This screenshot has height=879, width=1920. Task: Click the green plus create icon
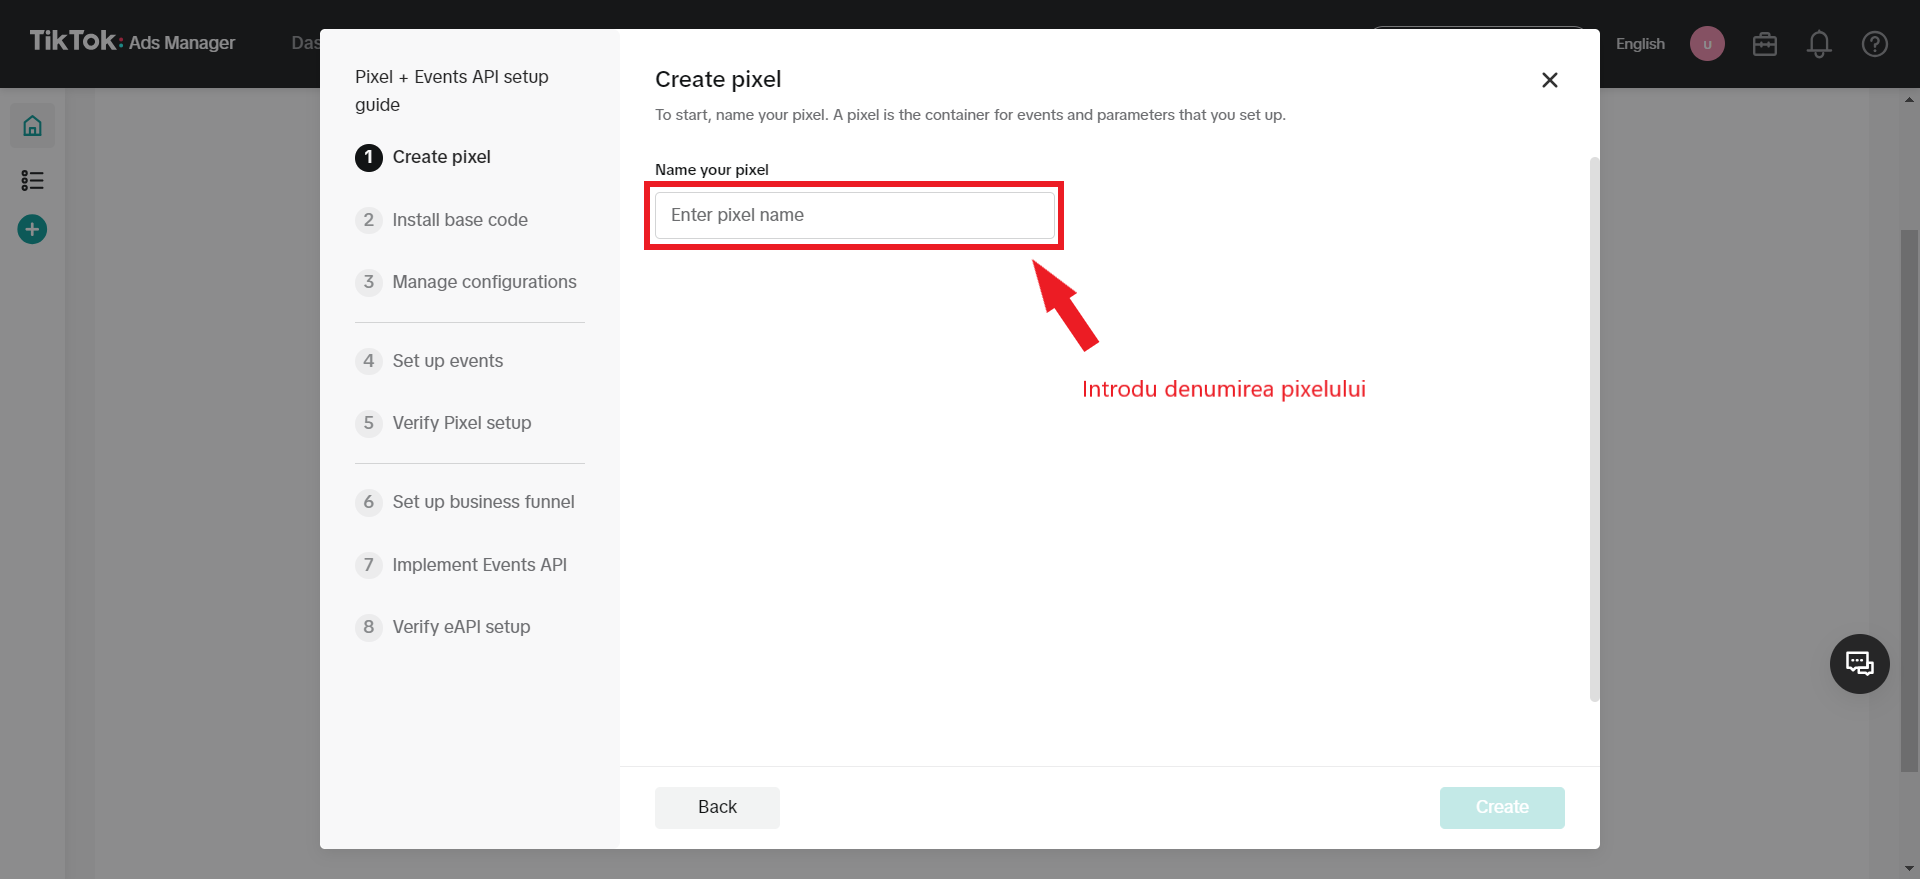click(32, 230)
